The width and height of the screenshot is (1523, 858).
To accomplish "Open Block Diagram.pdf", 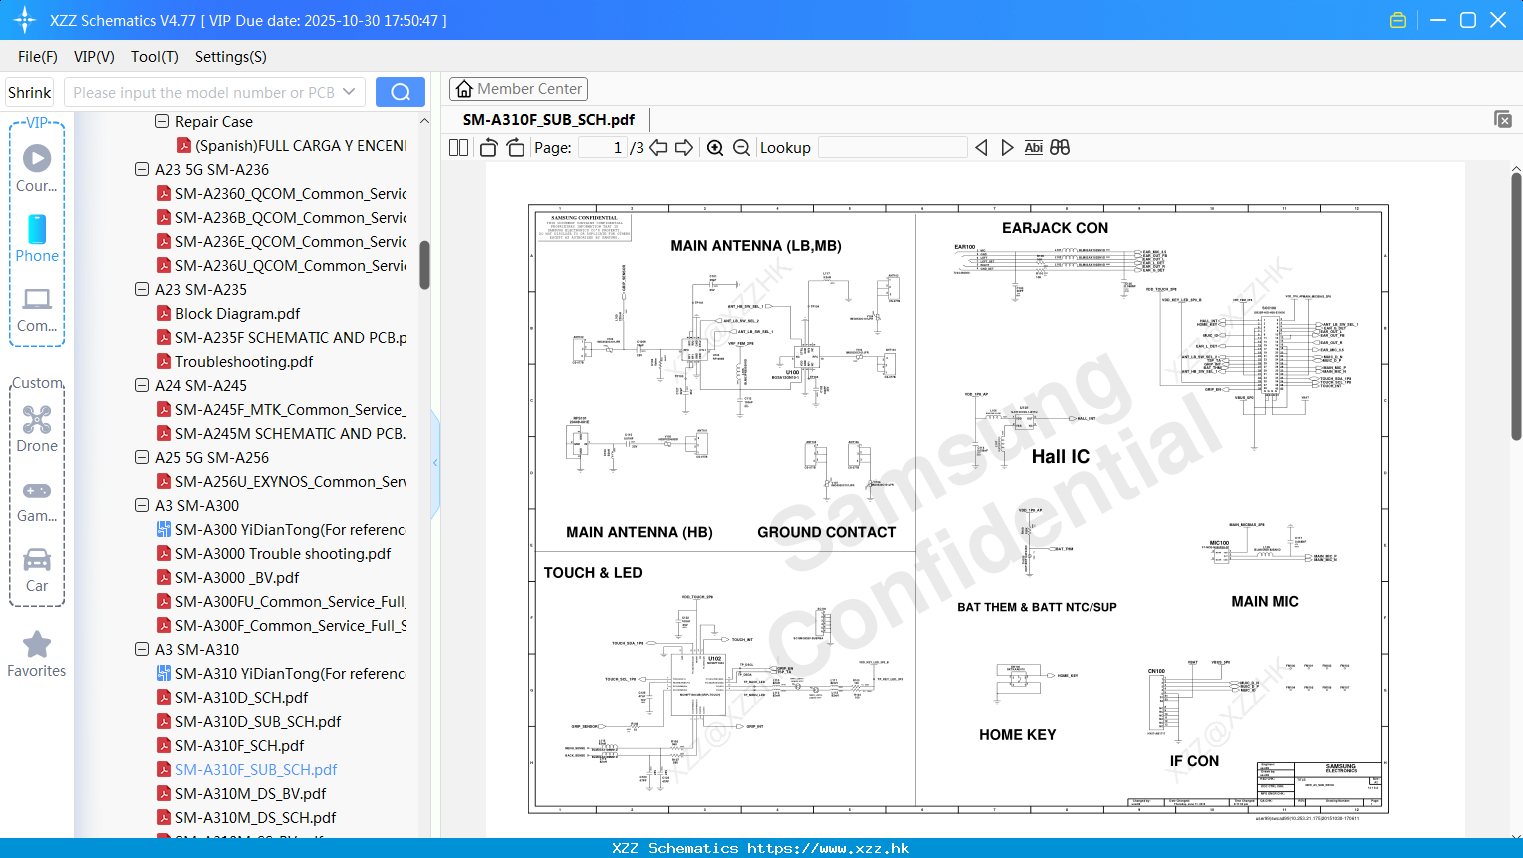I will click(x=237, y=313).
